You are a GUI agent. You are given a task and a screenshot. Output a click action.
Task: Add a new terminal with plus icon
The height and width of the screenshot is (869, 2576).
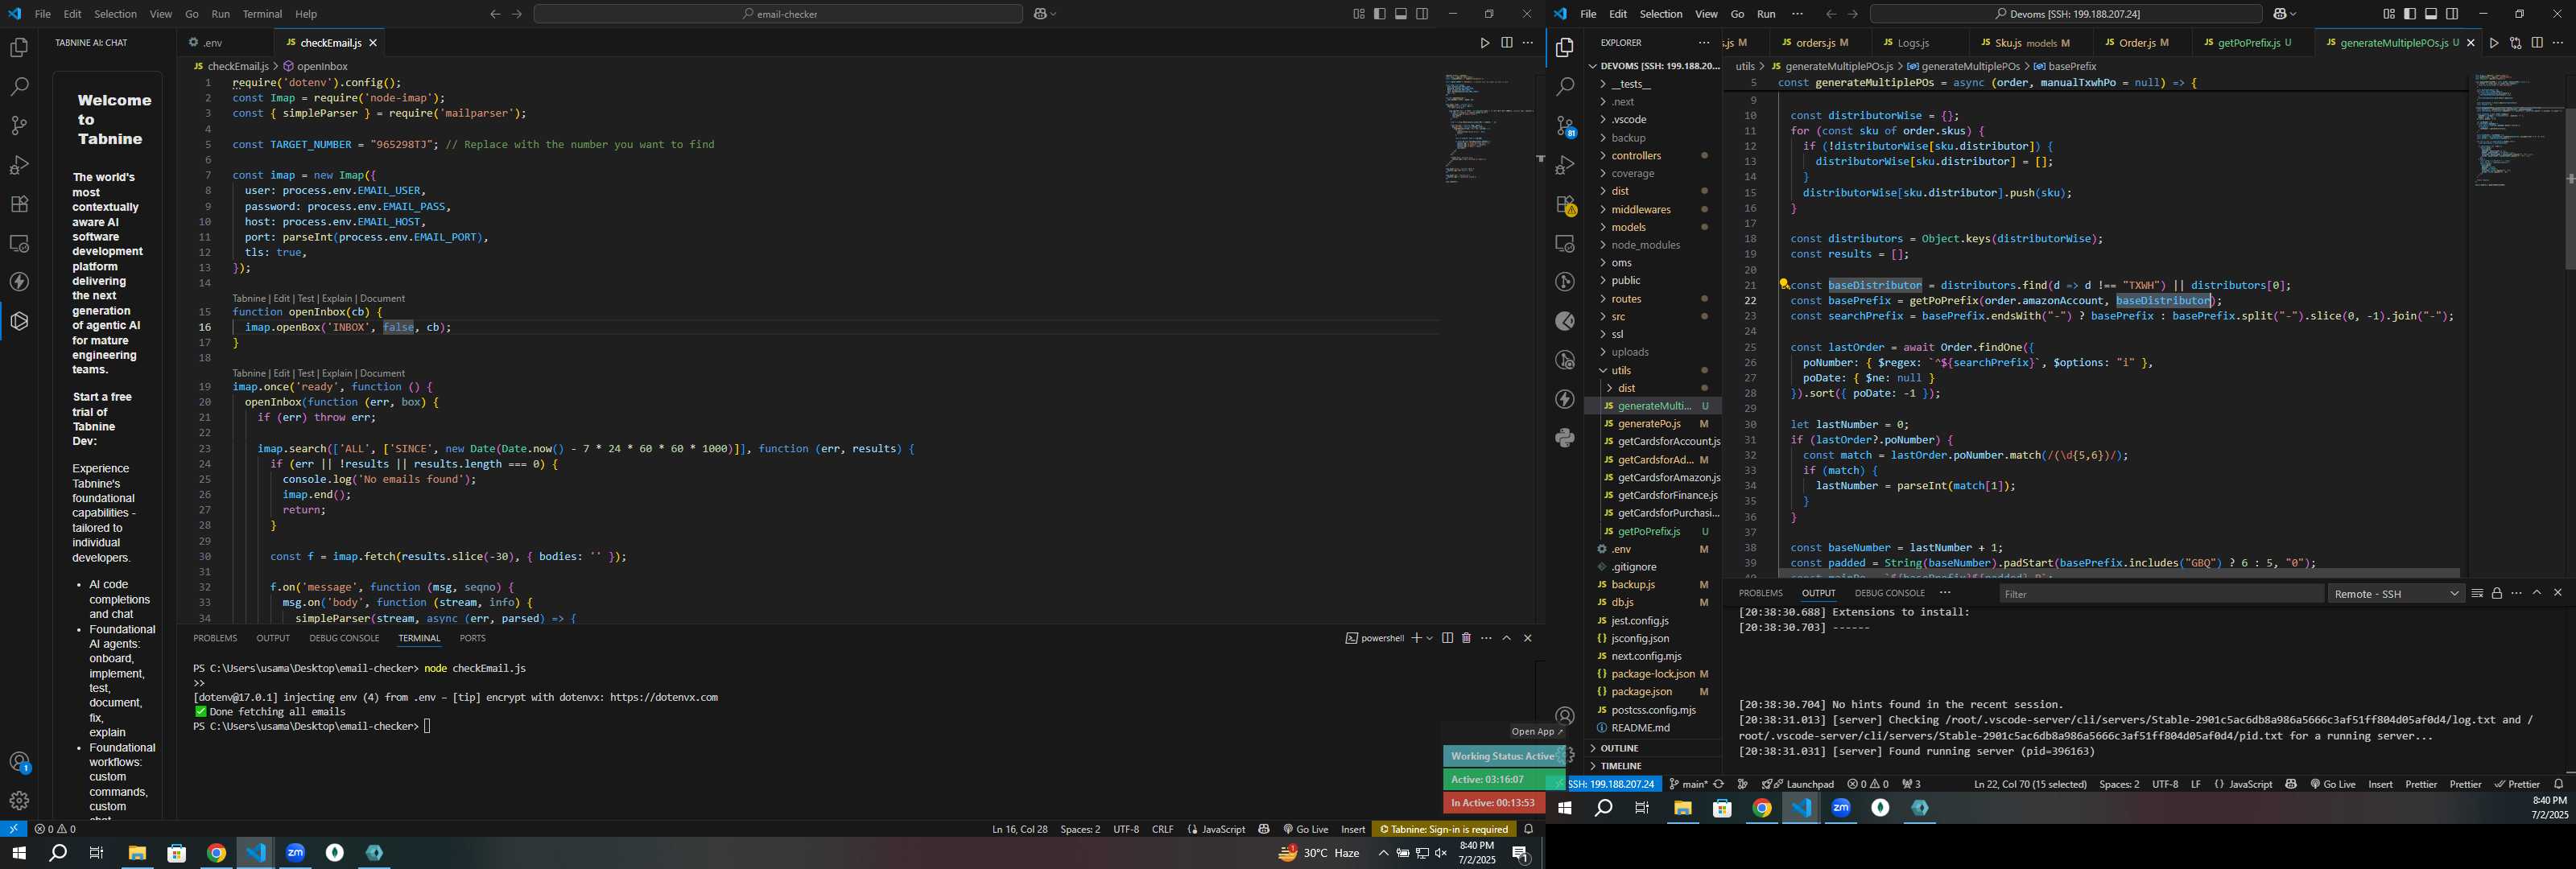point(1416,638)
